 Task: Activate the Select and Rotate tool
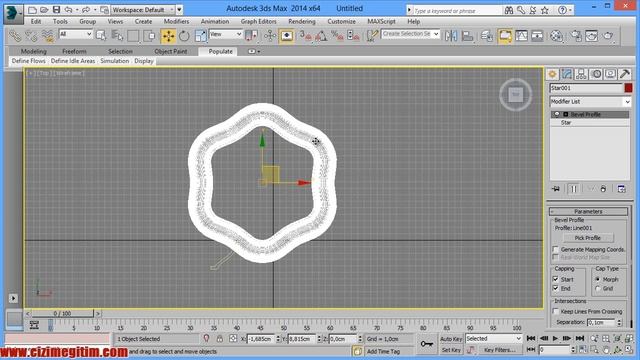[x=184, y=36]
